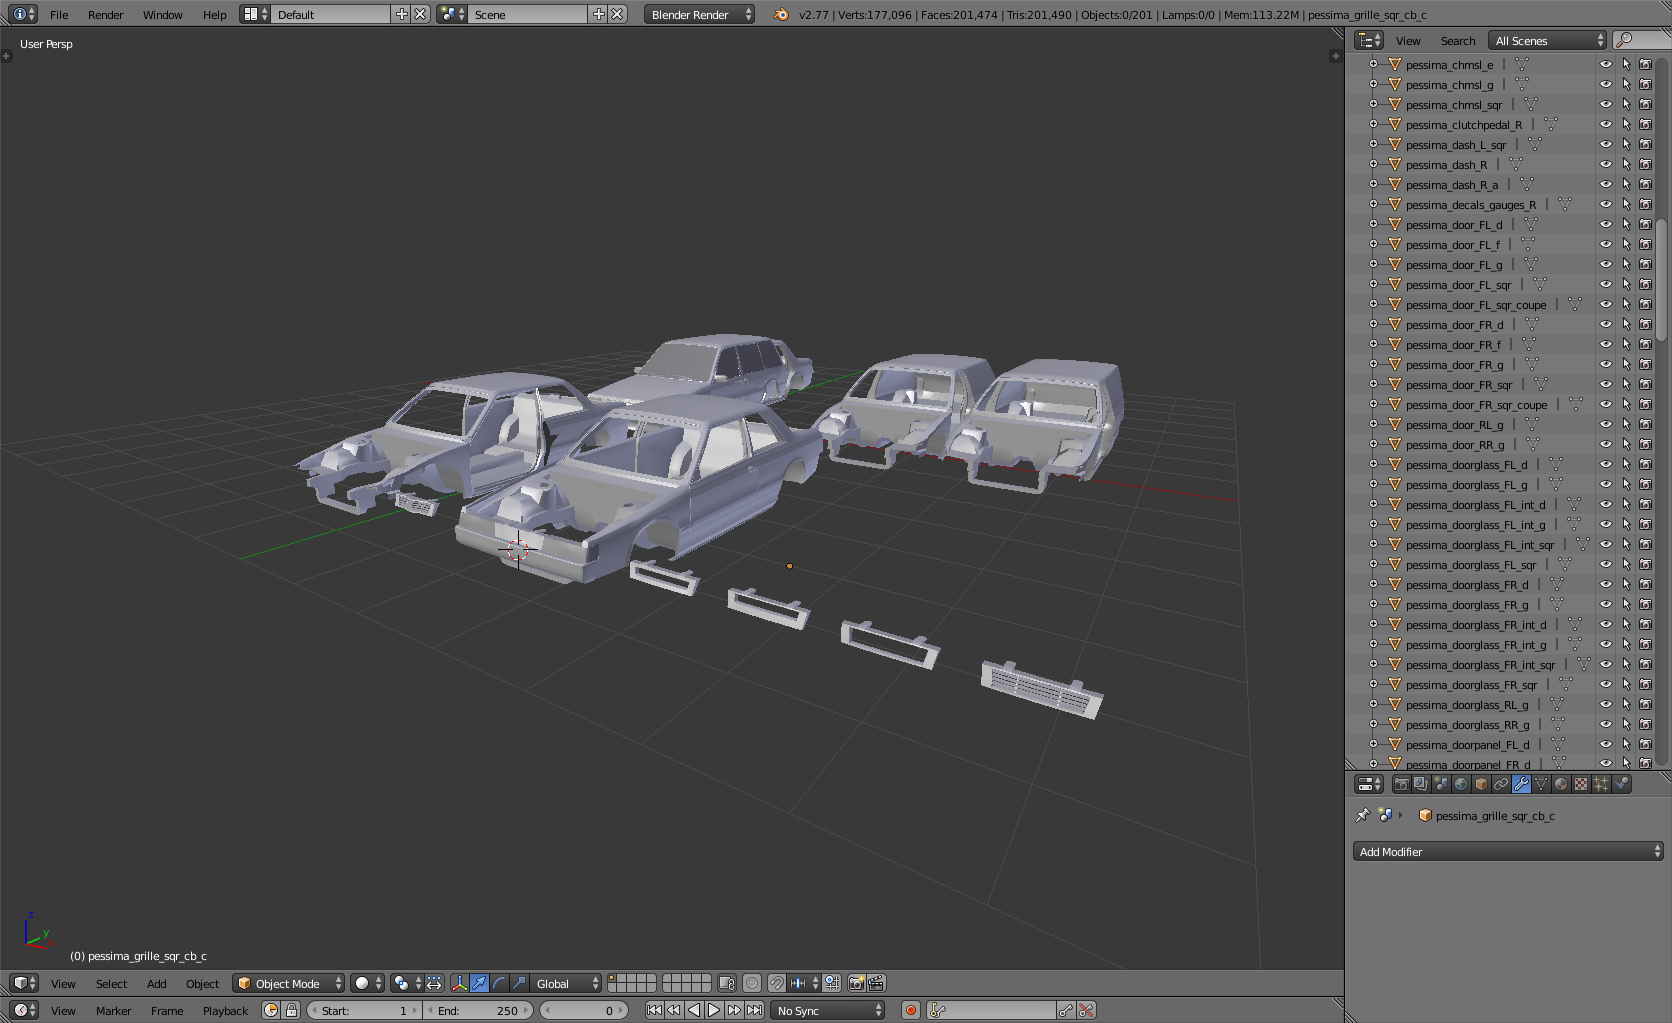Switch to the Material properties tab
Screen dimensions: 1672x1023
click(x=1561, y=785)
